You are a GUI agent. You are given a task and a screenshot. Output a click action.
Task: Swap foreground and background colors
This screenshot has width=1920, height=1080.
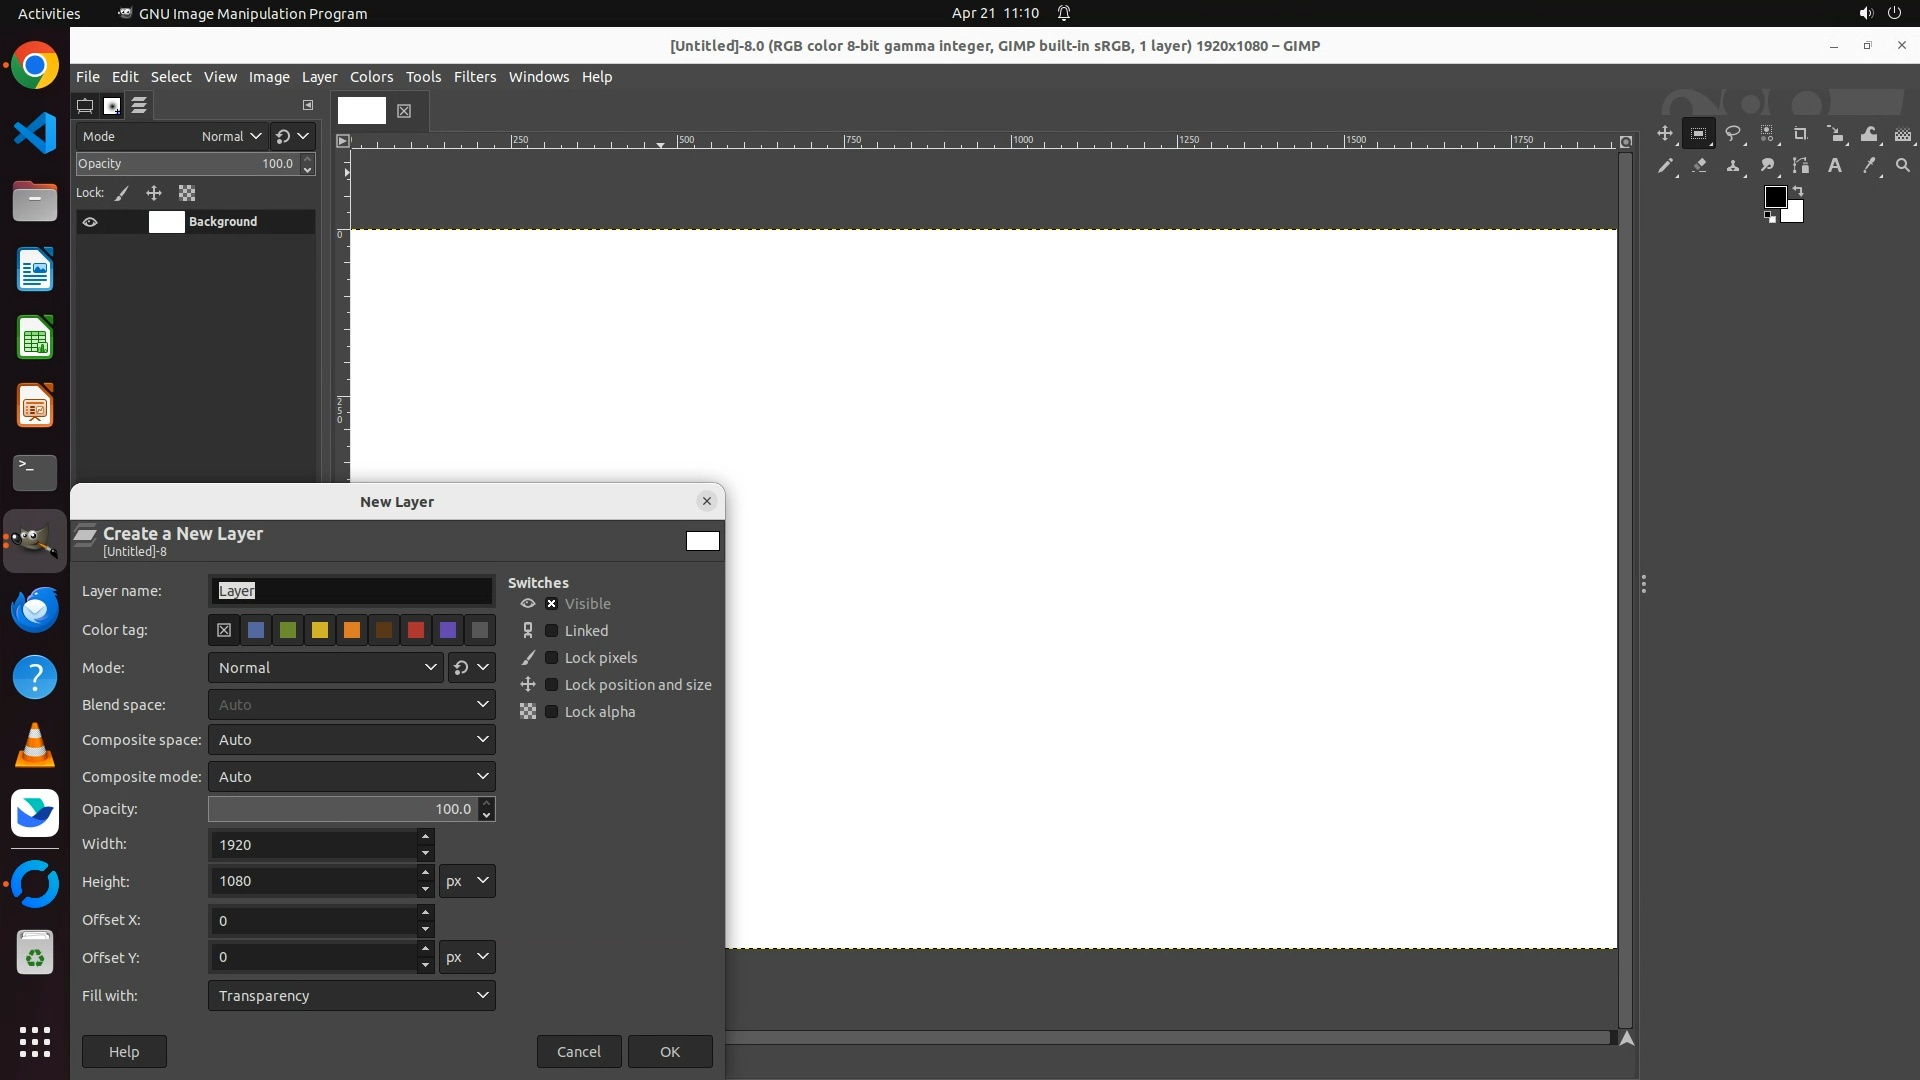click(1798, 190)
